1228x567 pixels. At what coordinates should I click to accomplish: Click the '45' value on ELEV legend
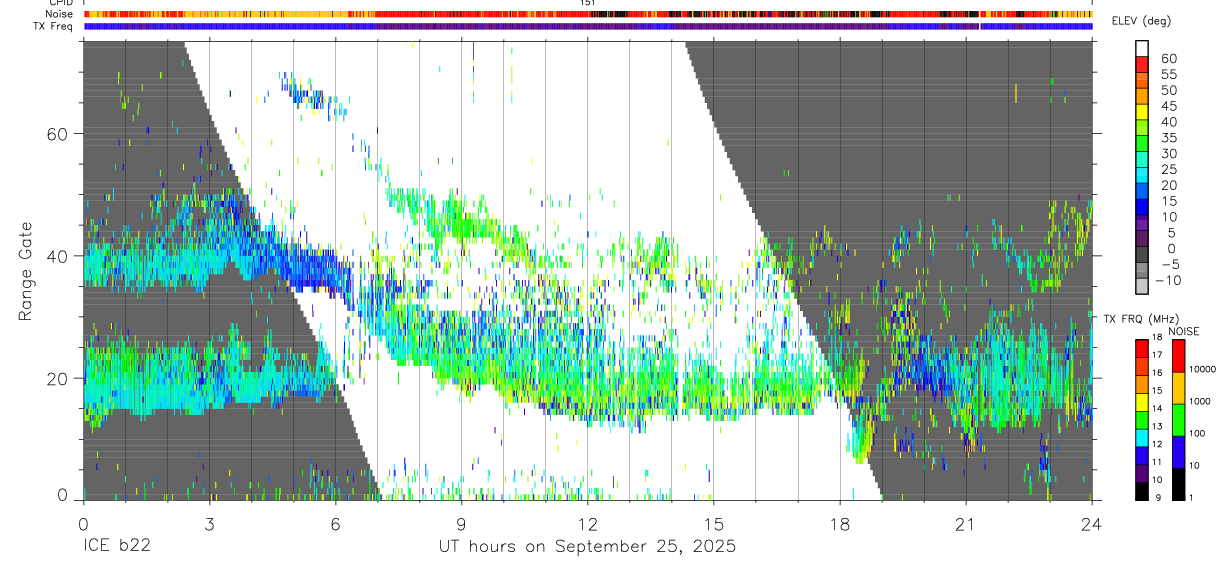tap(1168, 105)
